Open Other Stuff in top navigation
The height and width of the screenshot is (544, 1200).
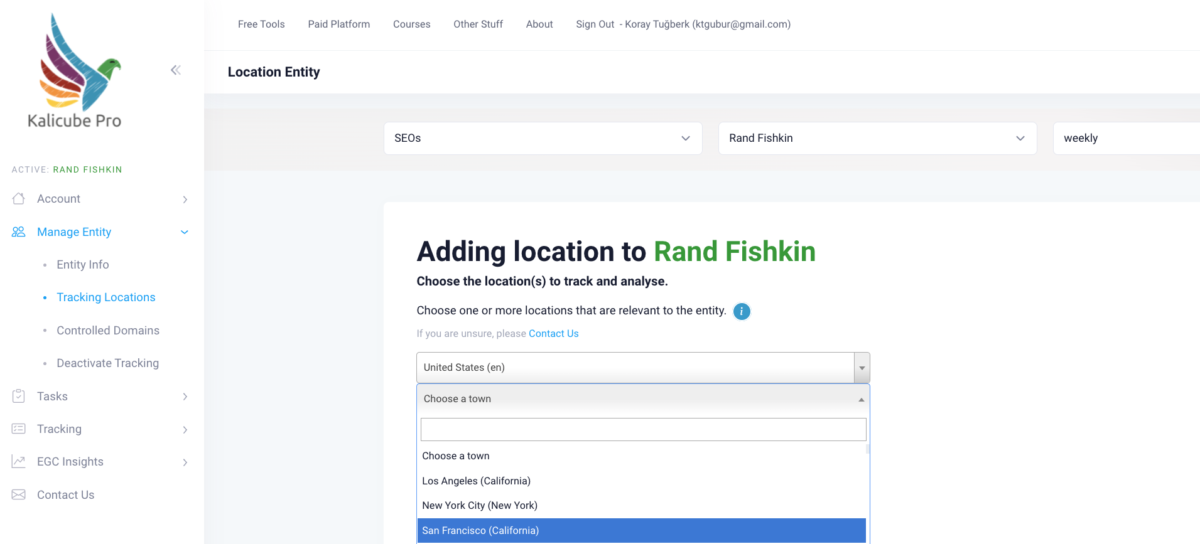click(x=478, y=24)
